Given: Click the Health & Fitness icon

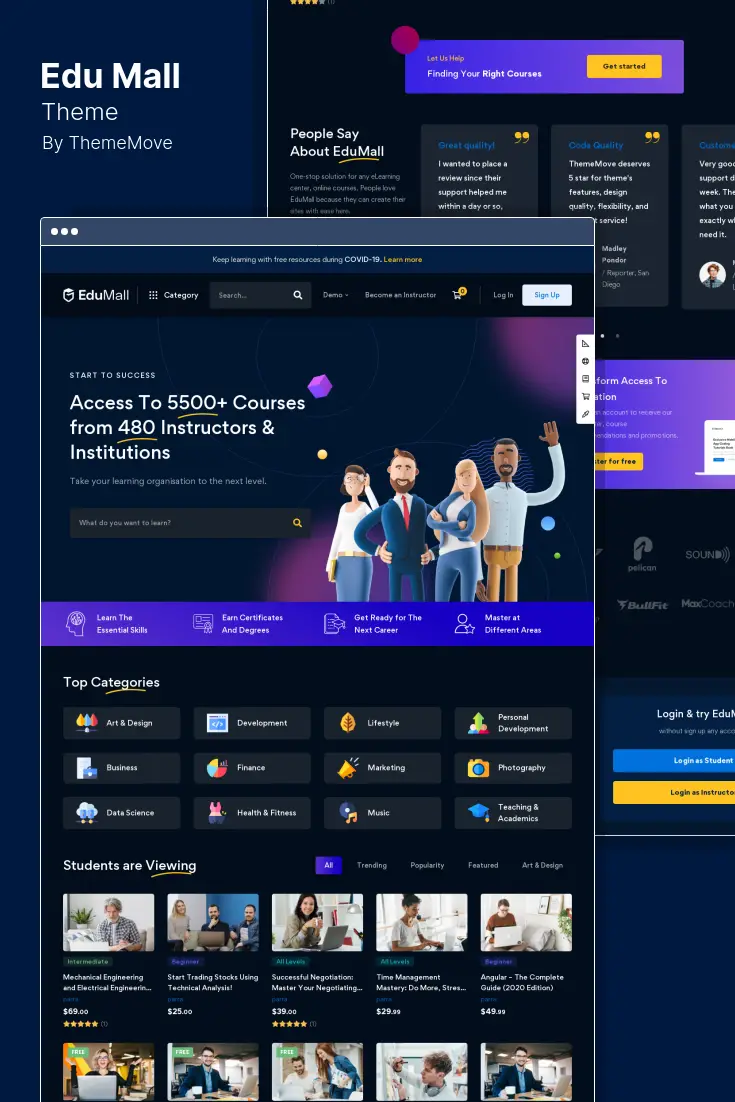Looking at the screenshot, I should (x=217, y=812).
